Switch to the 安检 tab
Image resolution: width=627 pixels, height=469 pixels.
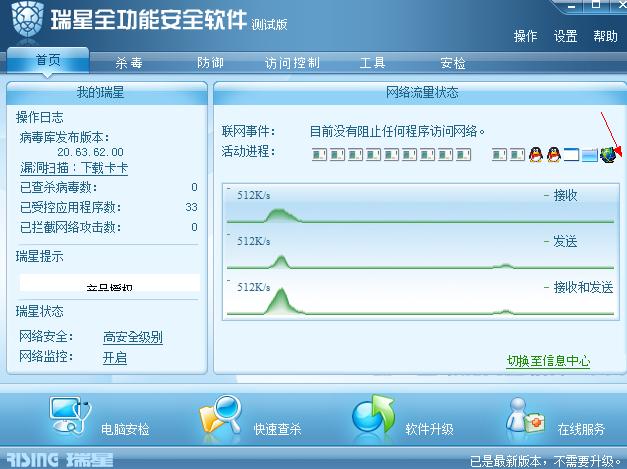point(453,63)
